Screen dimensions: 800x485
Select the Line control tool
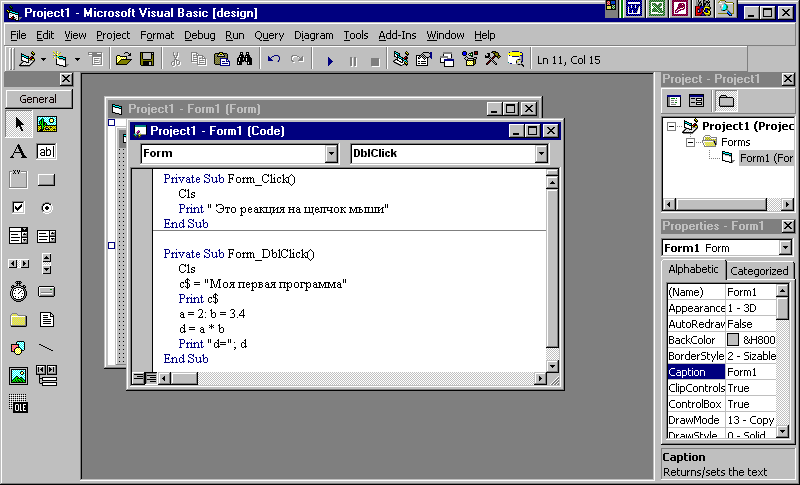tap(46, 348)
